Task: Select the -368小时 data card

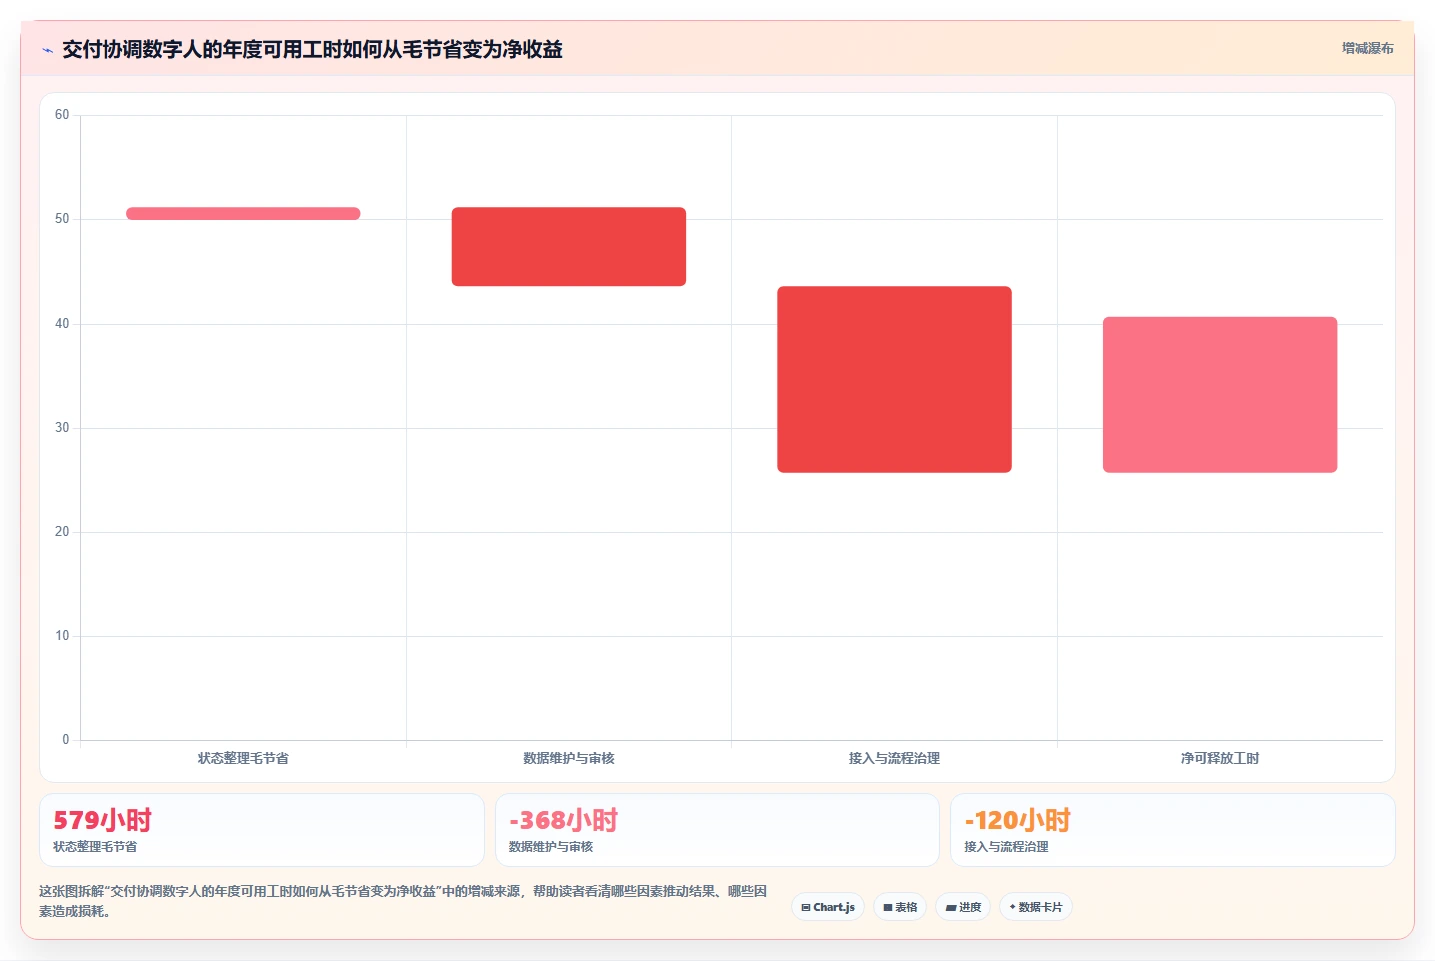Action: tap(717, 830)
